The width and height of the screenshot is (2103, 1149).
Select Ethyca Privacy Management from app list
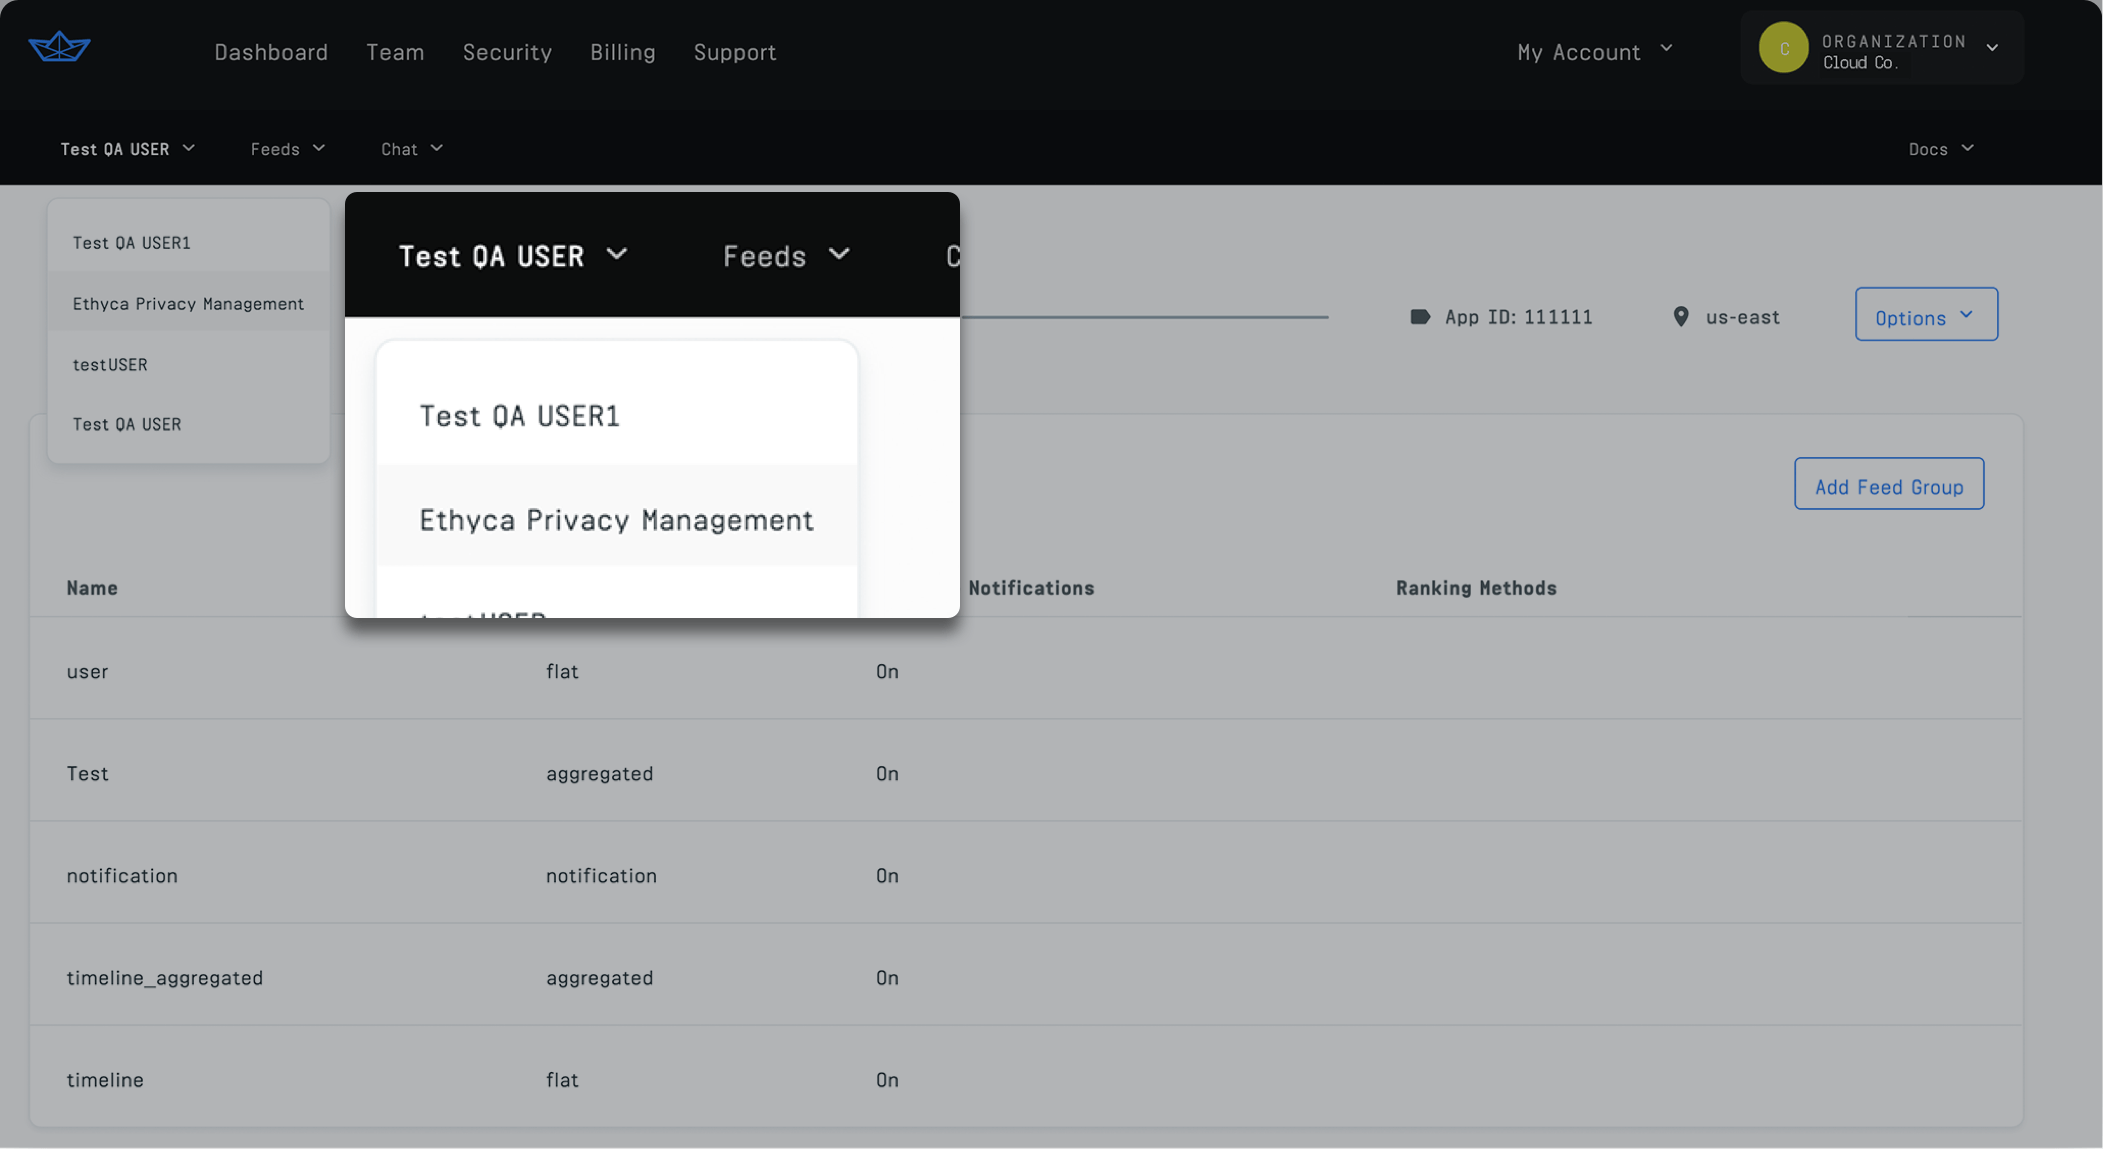188,304
